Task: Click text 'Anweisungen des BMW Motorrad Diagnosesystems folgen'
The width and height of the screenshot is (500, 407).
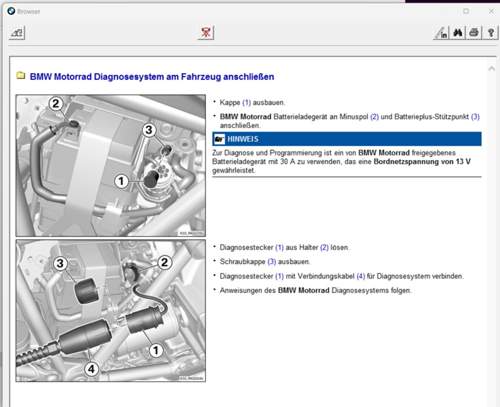Action: [x=315, y=290]
